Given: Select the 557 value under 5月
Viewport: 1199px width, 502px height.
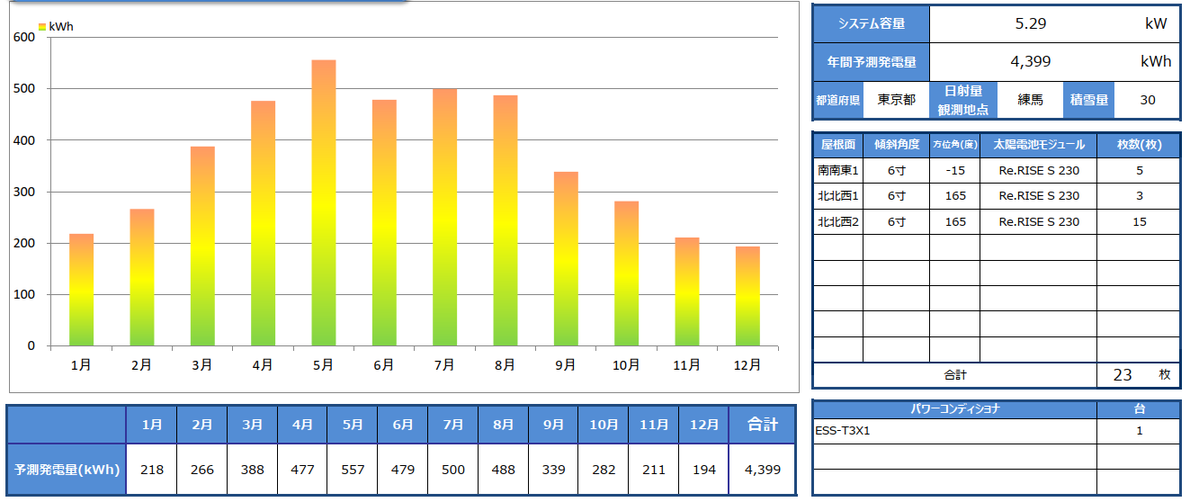Looking at the screenshot, I should pyautogui.click(x=353, y=469).
